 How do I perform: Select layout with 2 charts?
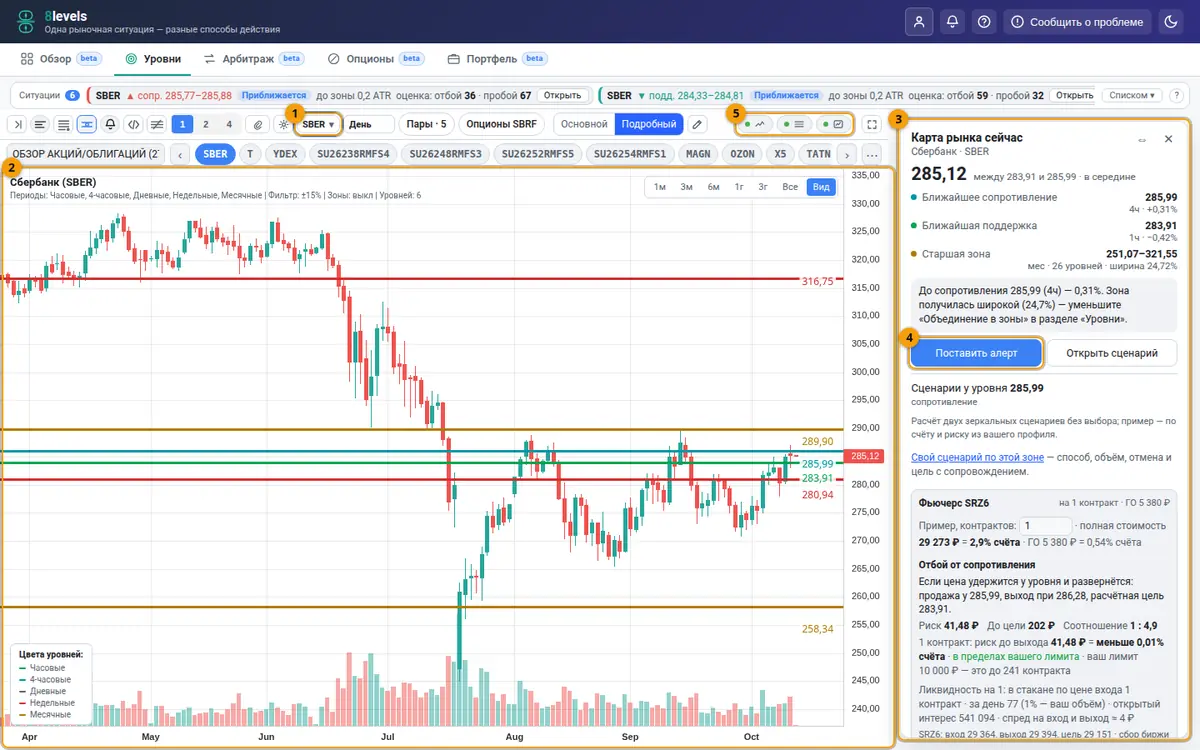[206, 124]
